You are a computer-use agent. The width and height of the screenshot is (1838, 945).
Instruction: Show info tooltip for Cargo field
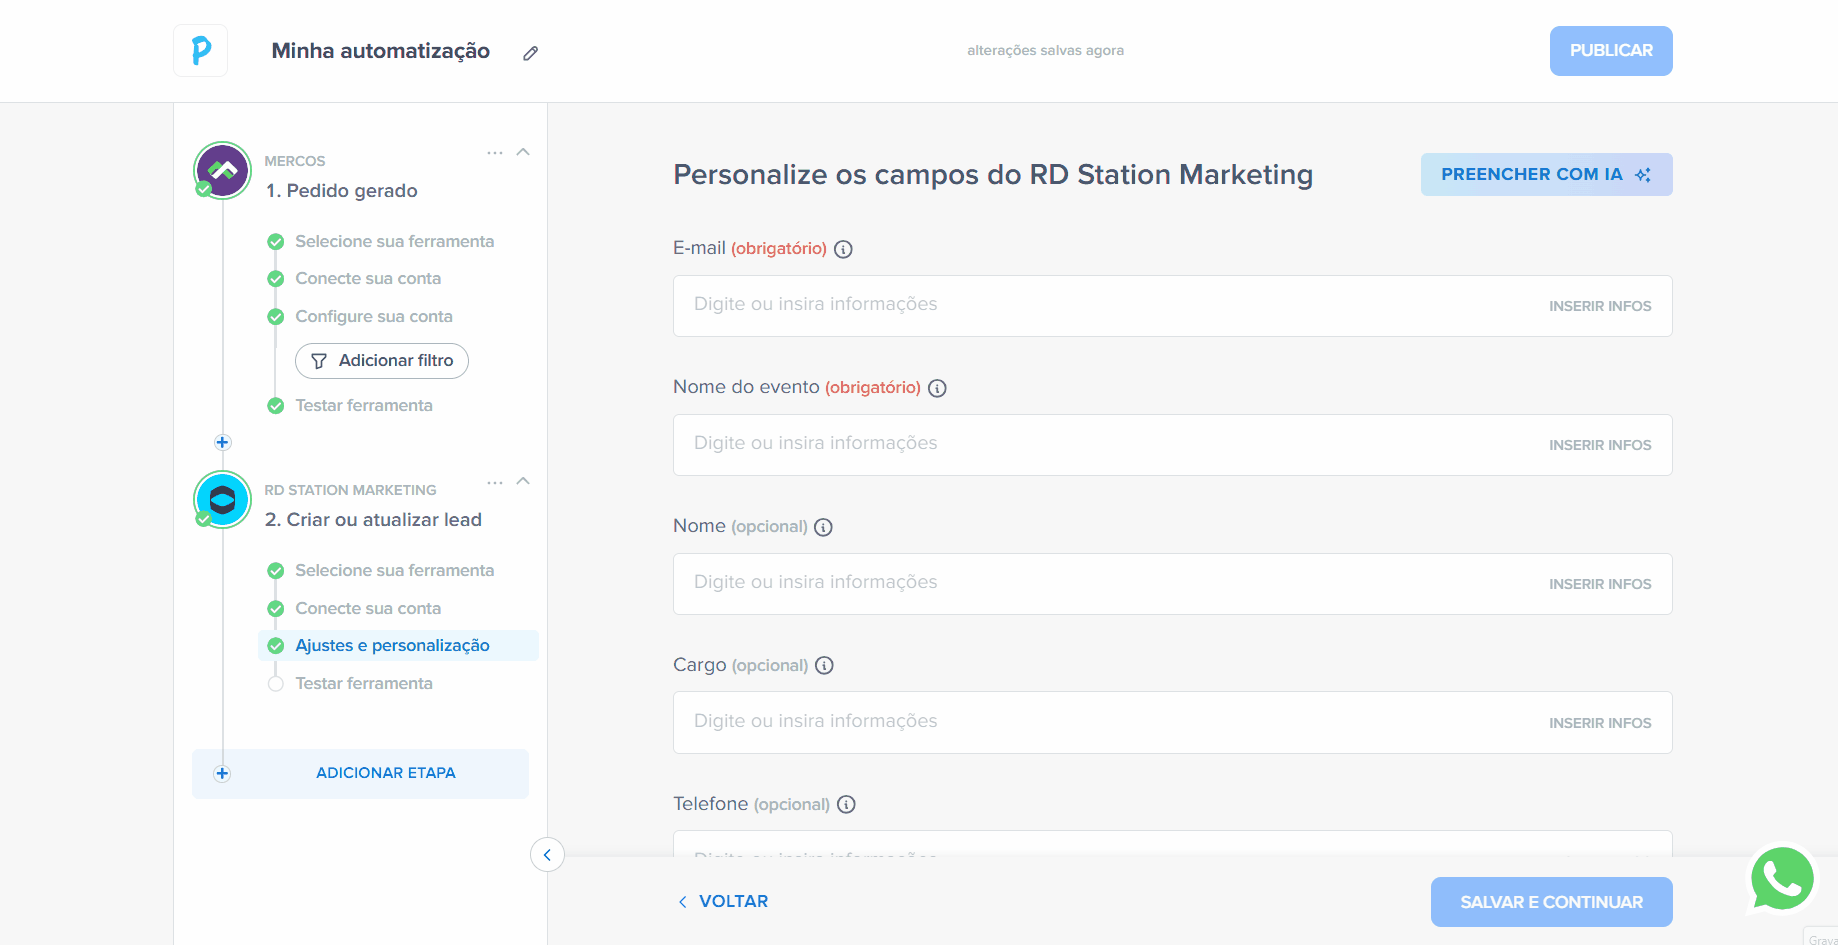tap(824, 665)
